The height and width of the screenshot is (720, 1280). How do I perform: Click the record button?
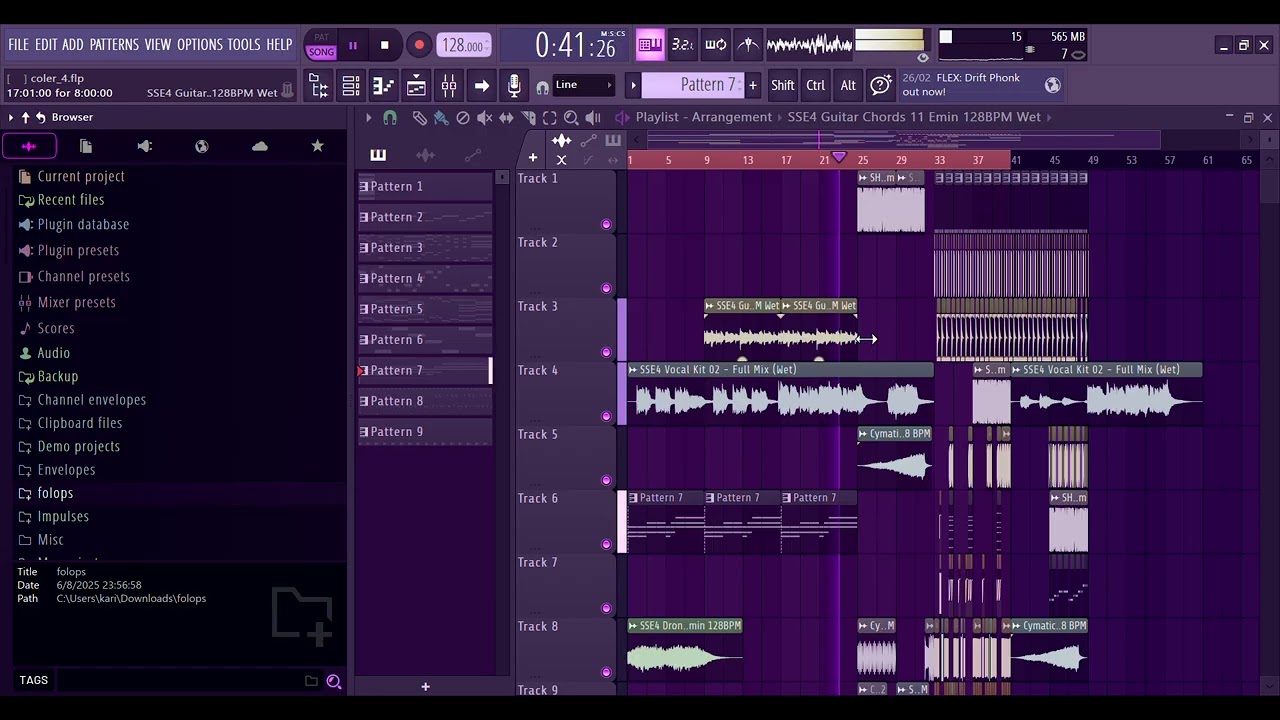coord(419,45)
